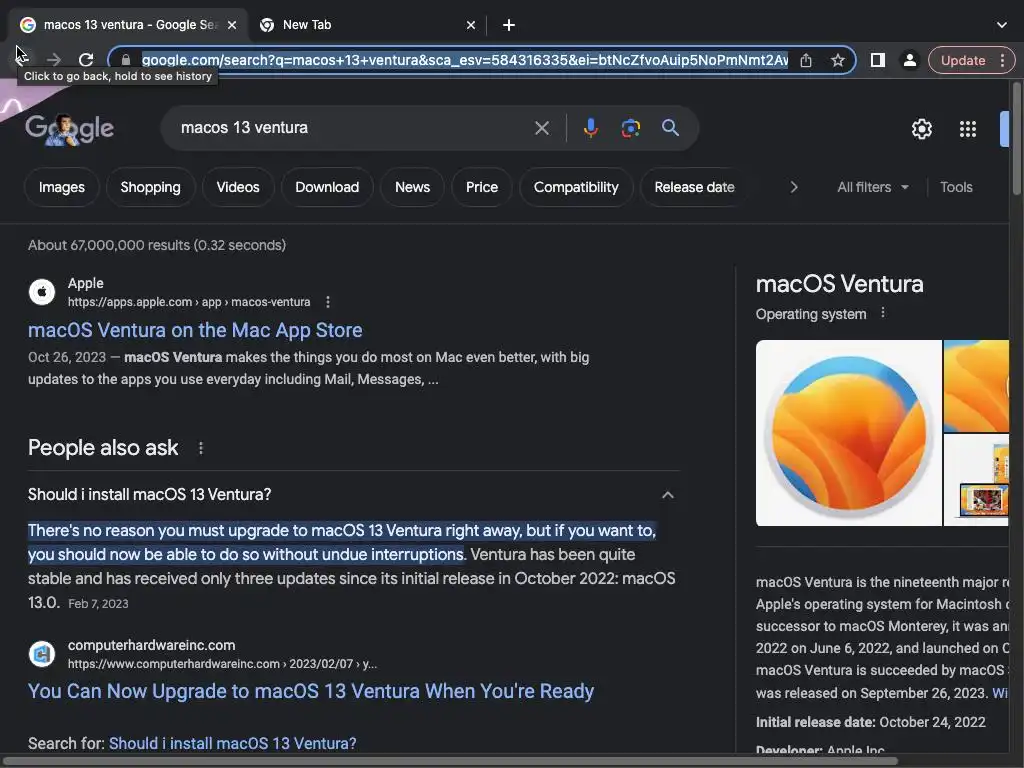Filter results by Videos
The width and height of the screenshot is (1024, 768).
pos(238,187)
